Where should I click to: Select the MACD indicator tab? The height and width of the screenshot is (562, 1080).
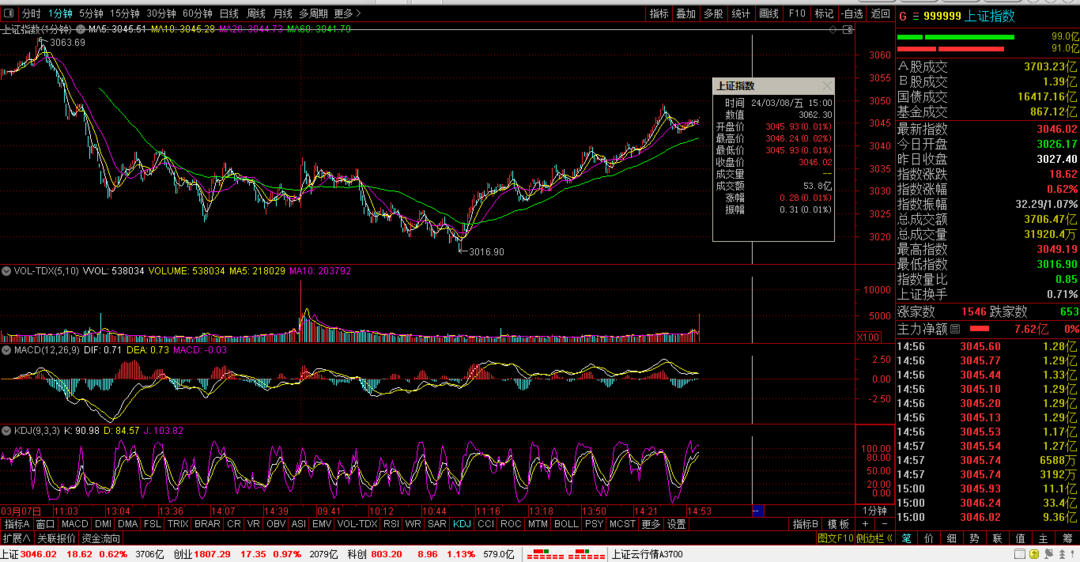[74, 524]
